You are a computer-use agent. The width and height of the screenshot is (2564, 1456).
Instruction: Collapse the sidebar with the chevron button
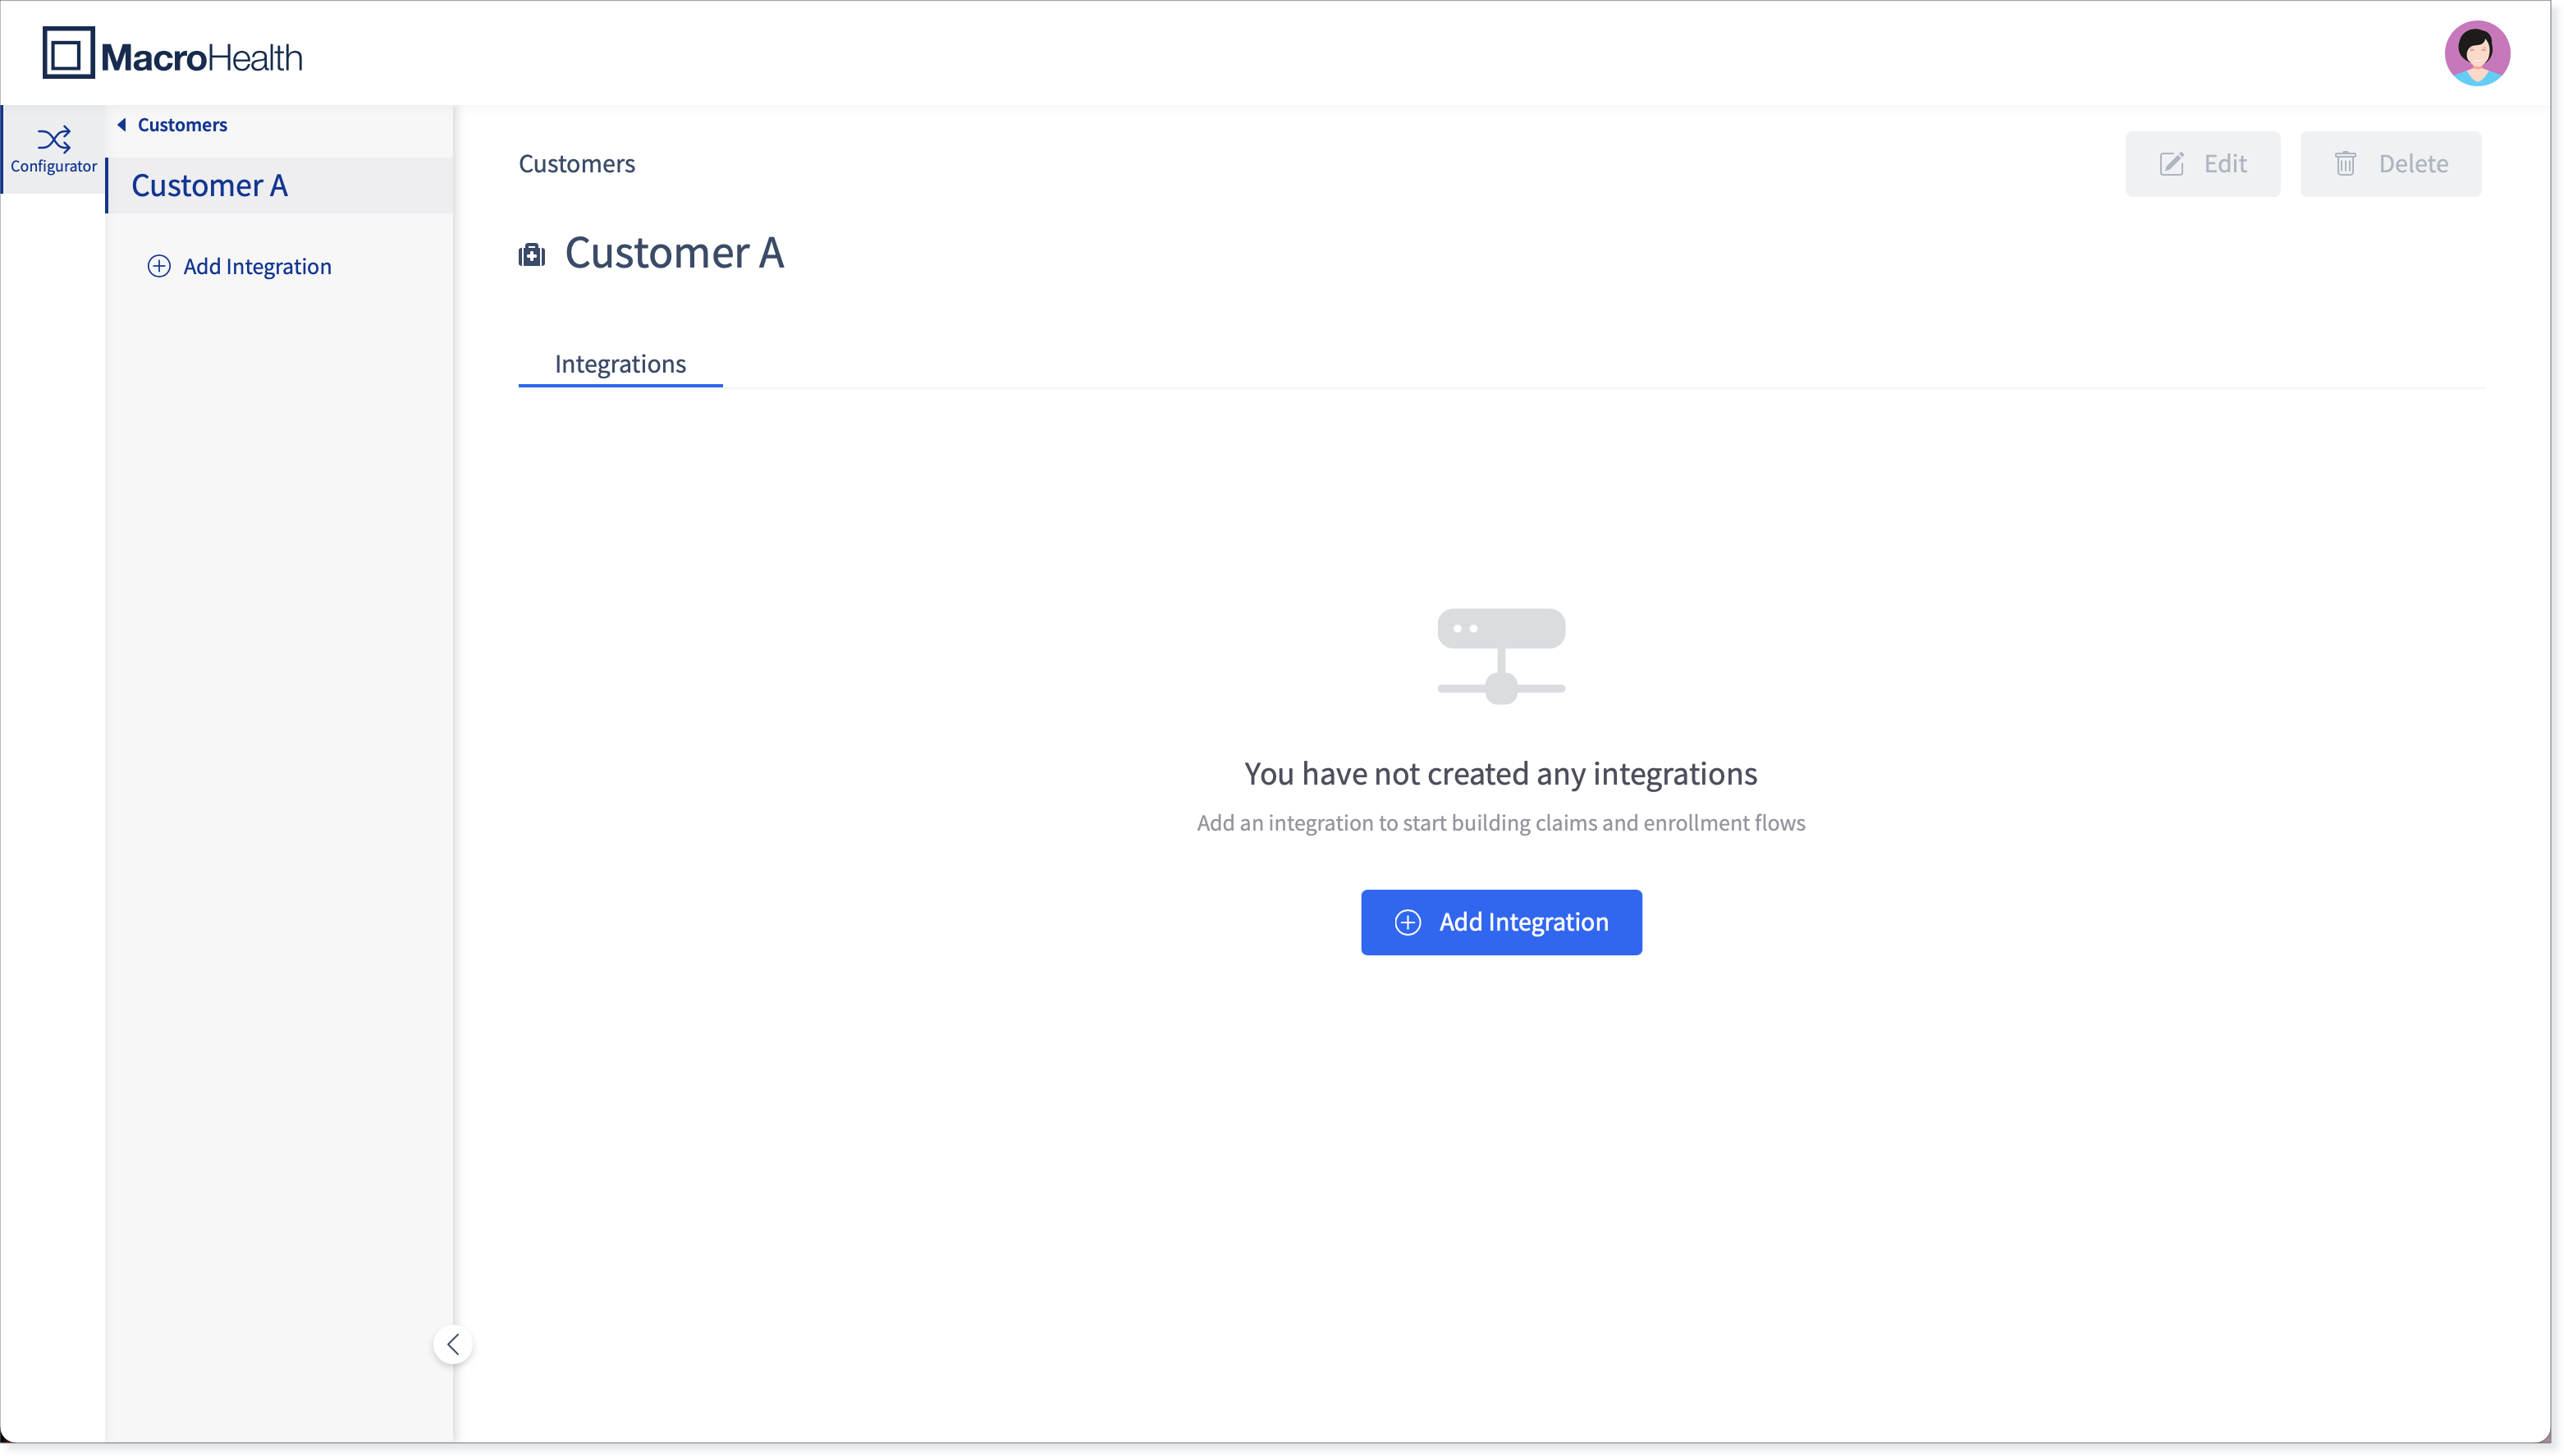click(453, 1344)
